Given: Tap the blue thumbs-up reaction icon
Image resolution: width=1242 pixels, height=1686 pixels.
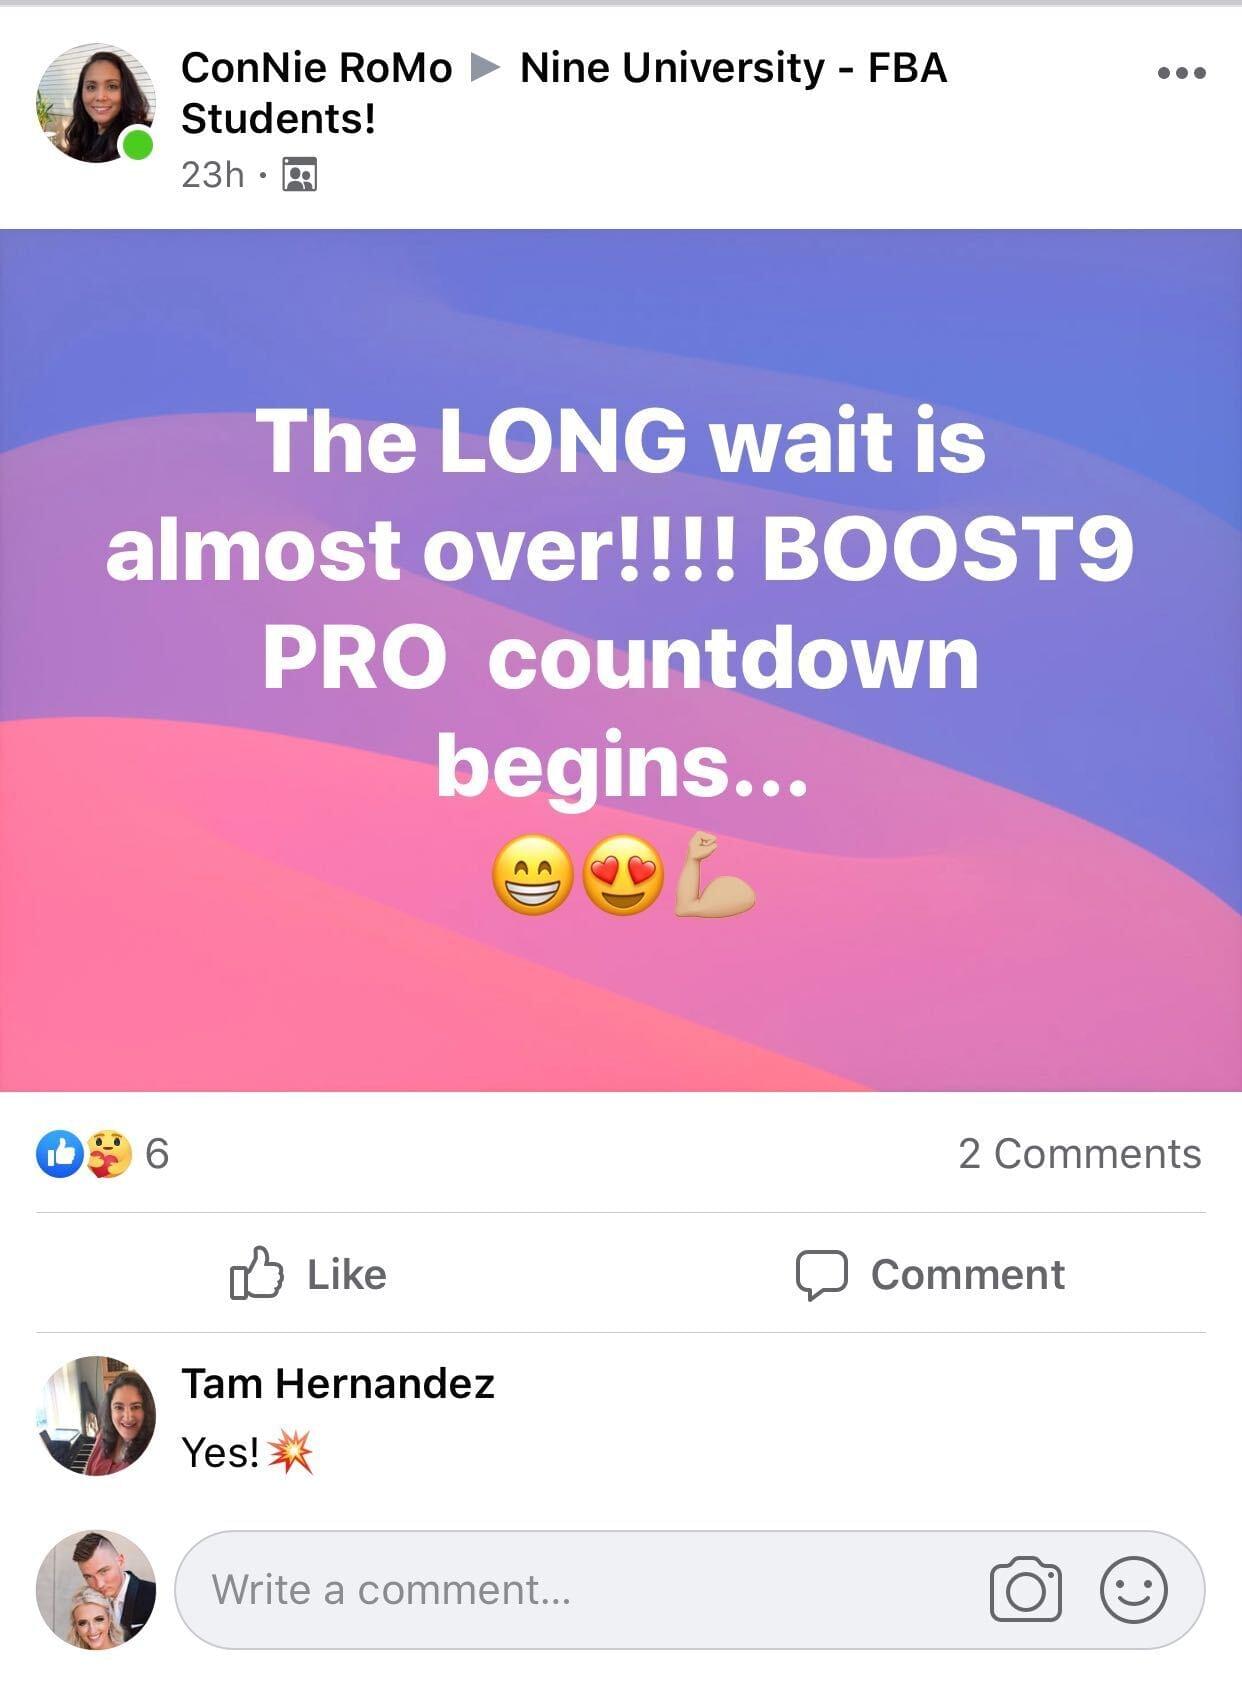Looking at the screenshot, I should 59,1153.
